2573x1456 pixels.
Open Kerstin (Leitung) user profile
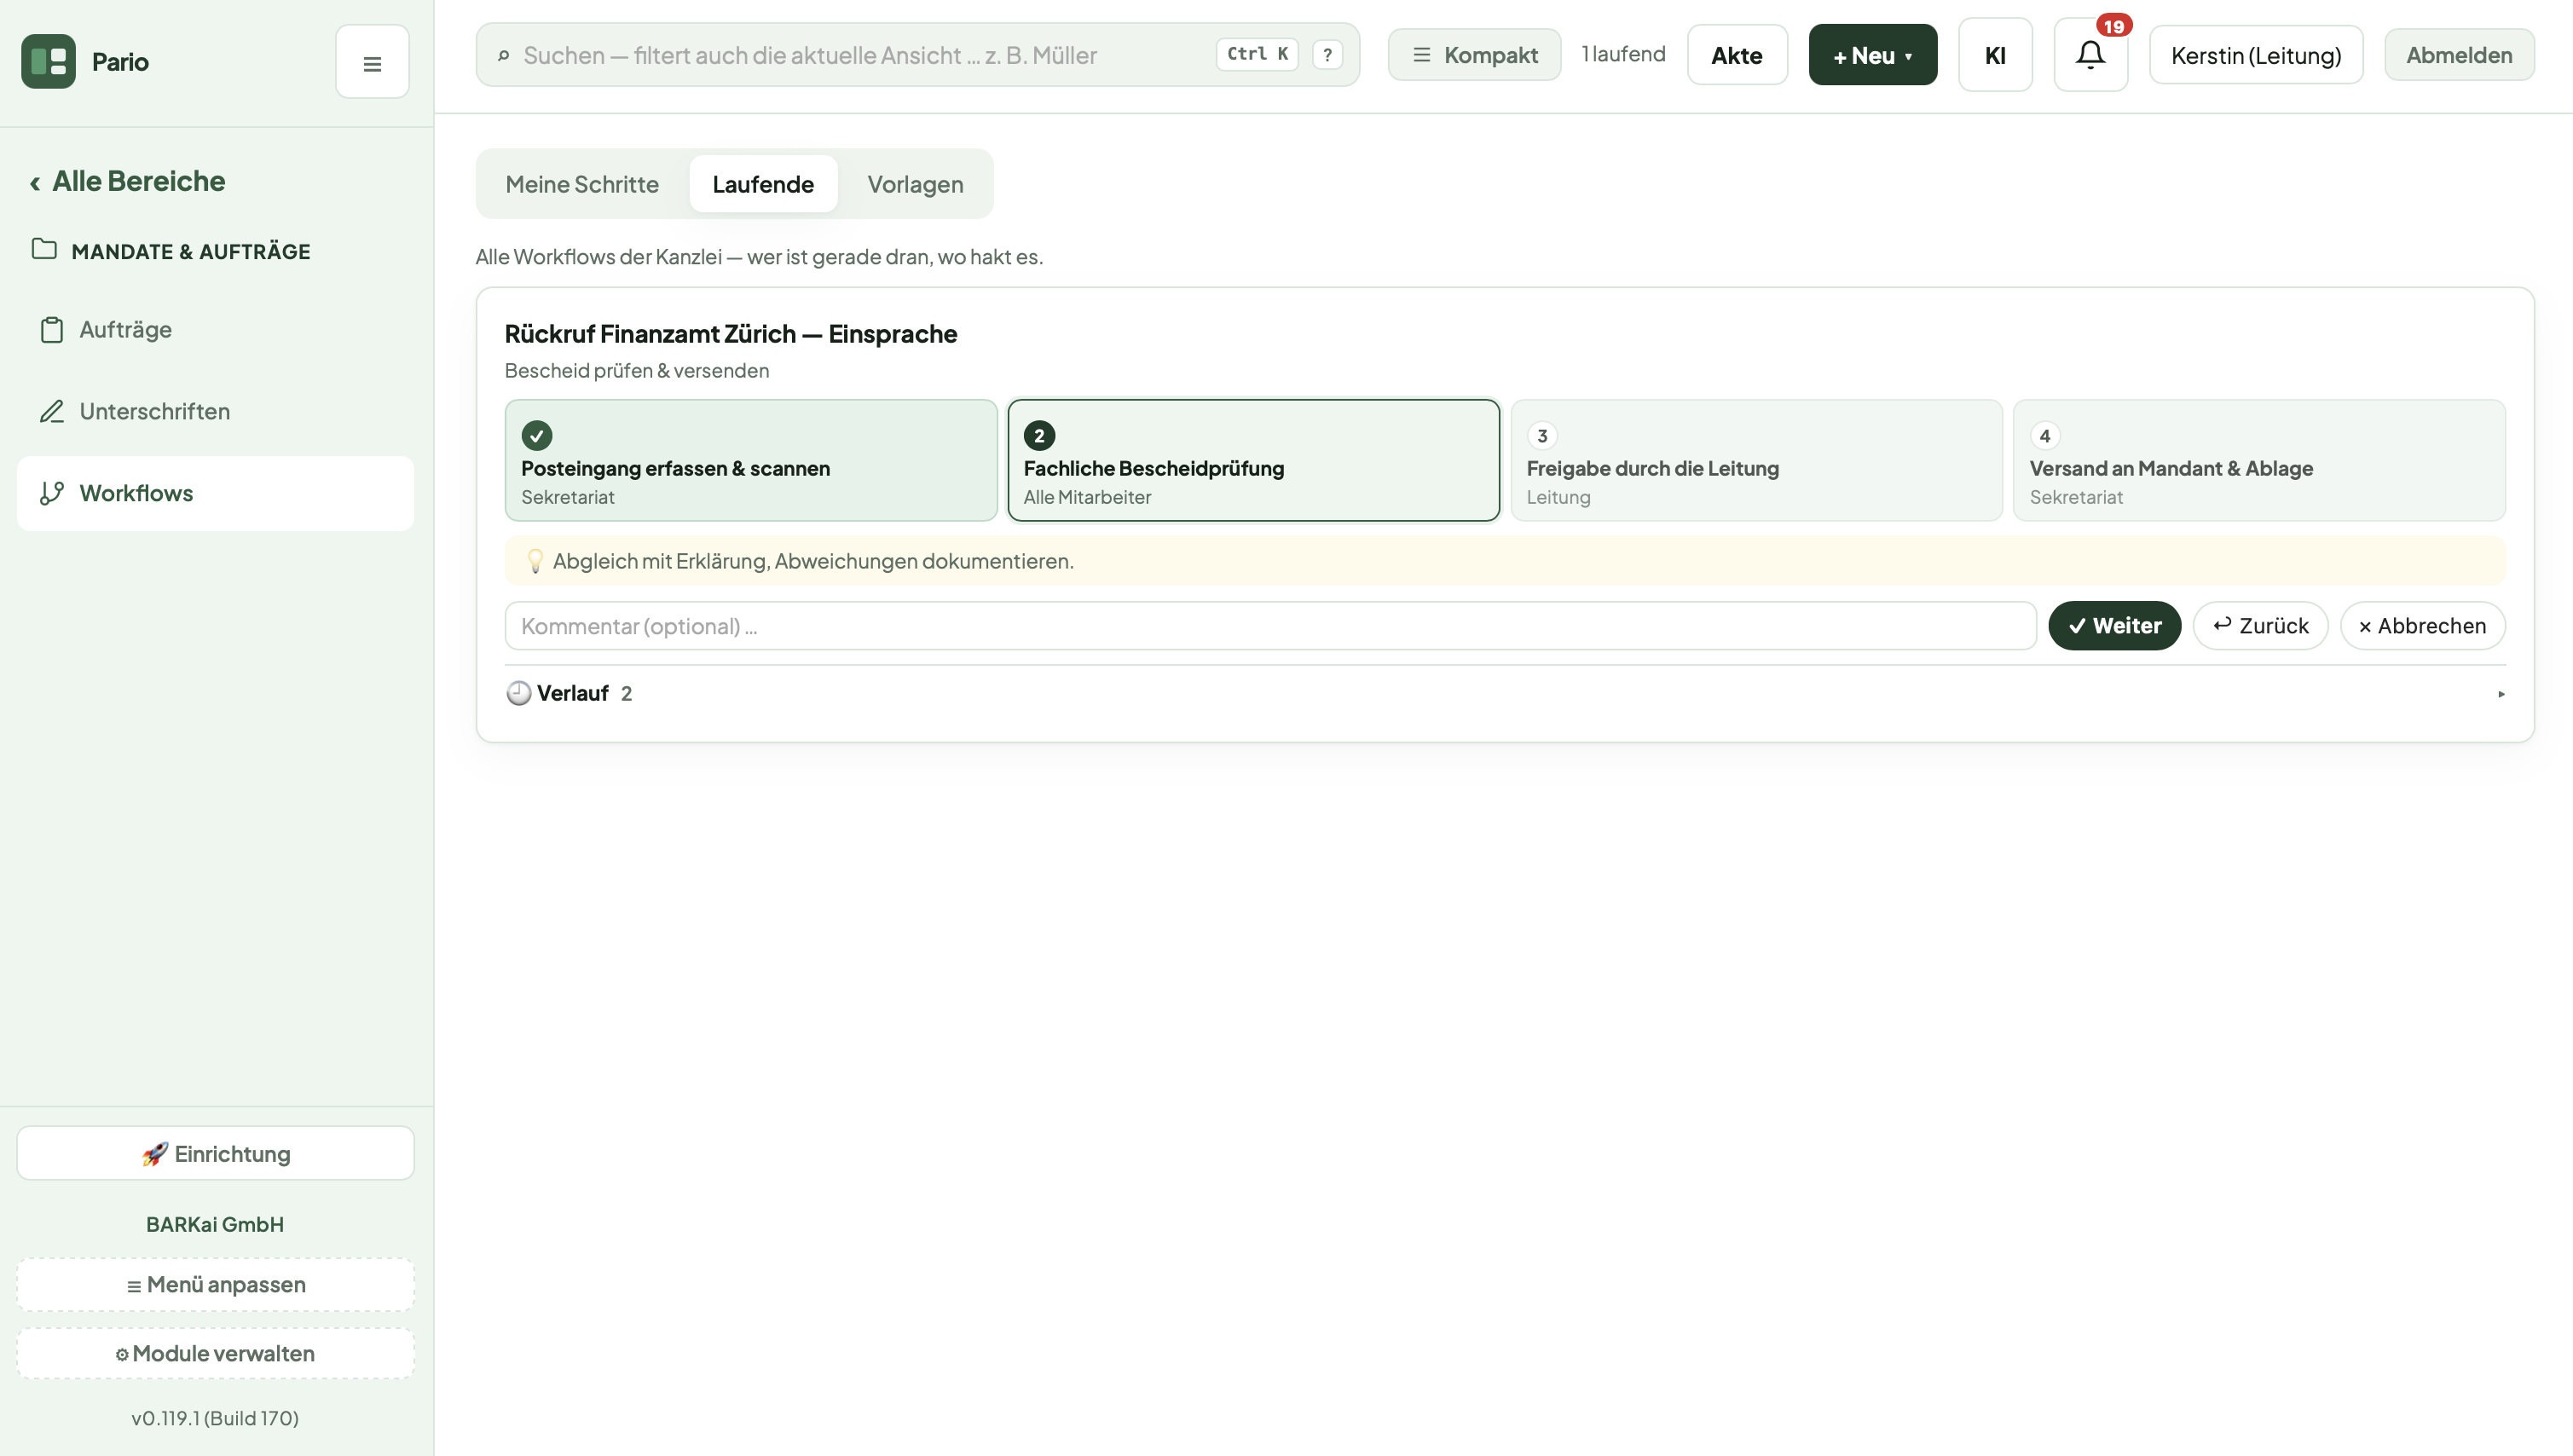coord(2256,55)
